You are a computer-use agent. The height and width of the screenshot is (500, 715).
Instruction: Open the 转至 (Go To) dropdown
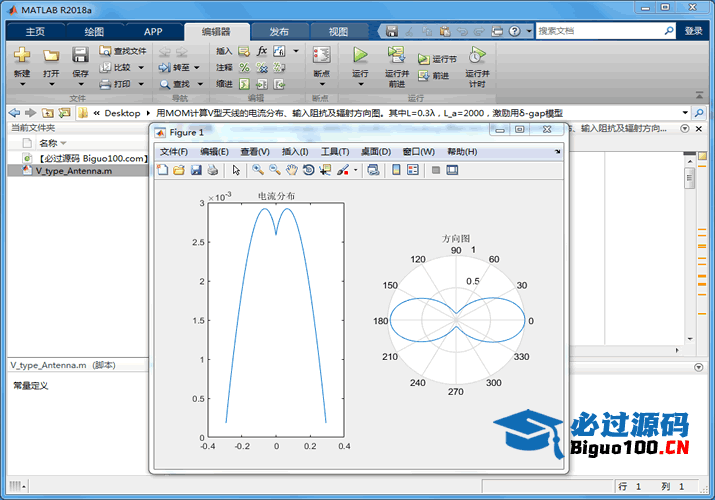click(x=197, y=67)
